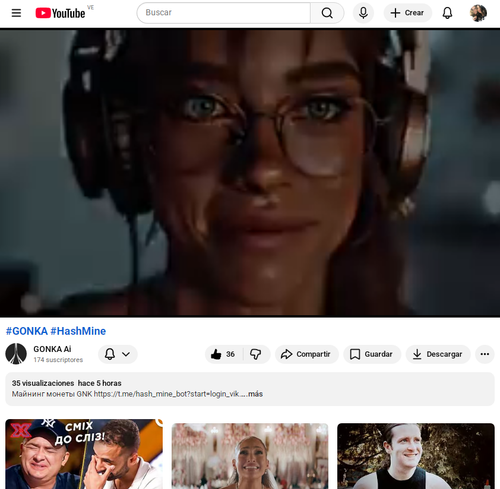This screenshot has height=489, width=500.
Task: Go to YouTube home via logo
Action: (x=60, y=13)
